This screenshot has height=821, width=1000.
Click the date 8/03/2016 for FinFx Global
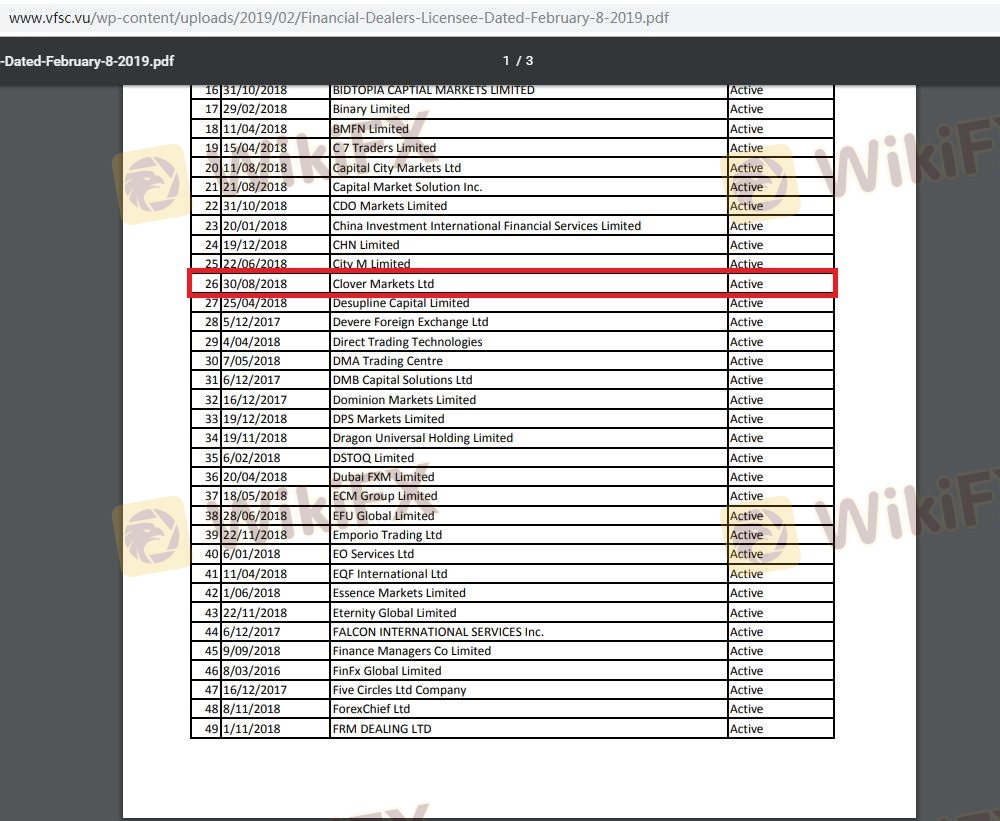coord(251,671)
